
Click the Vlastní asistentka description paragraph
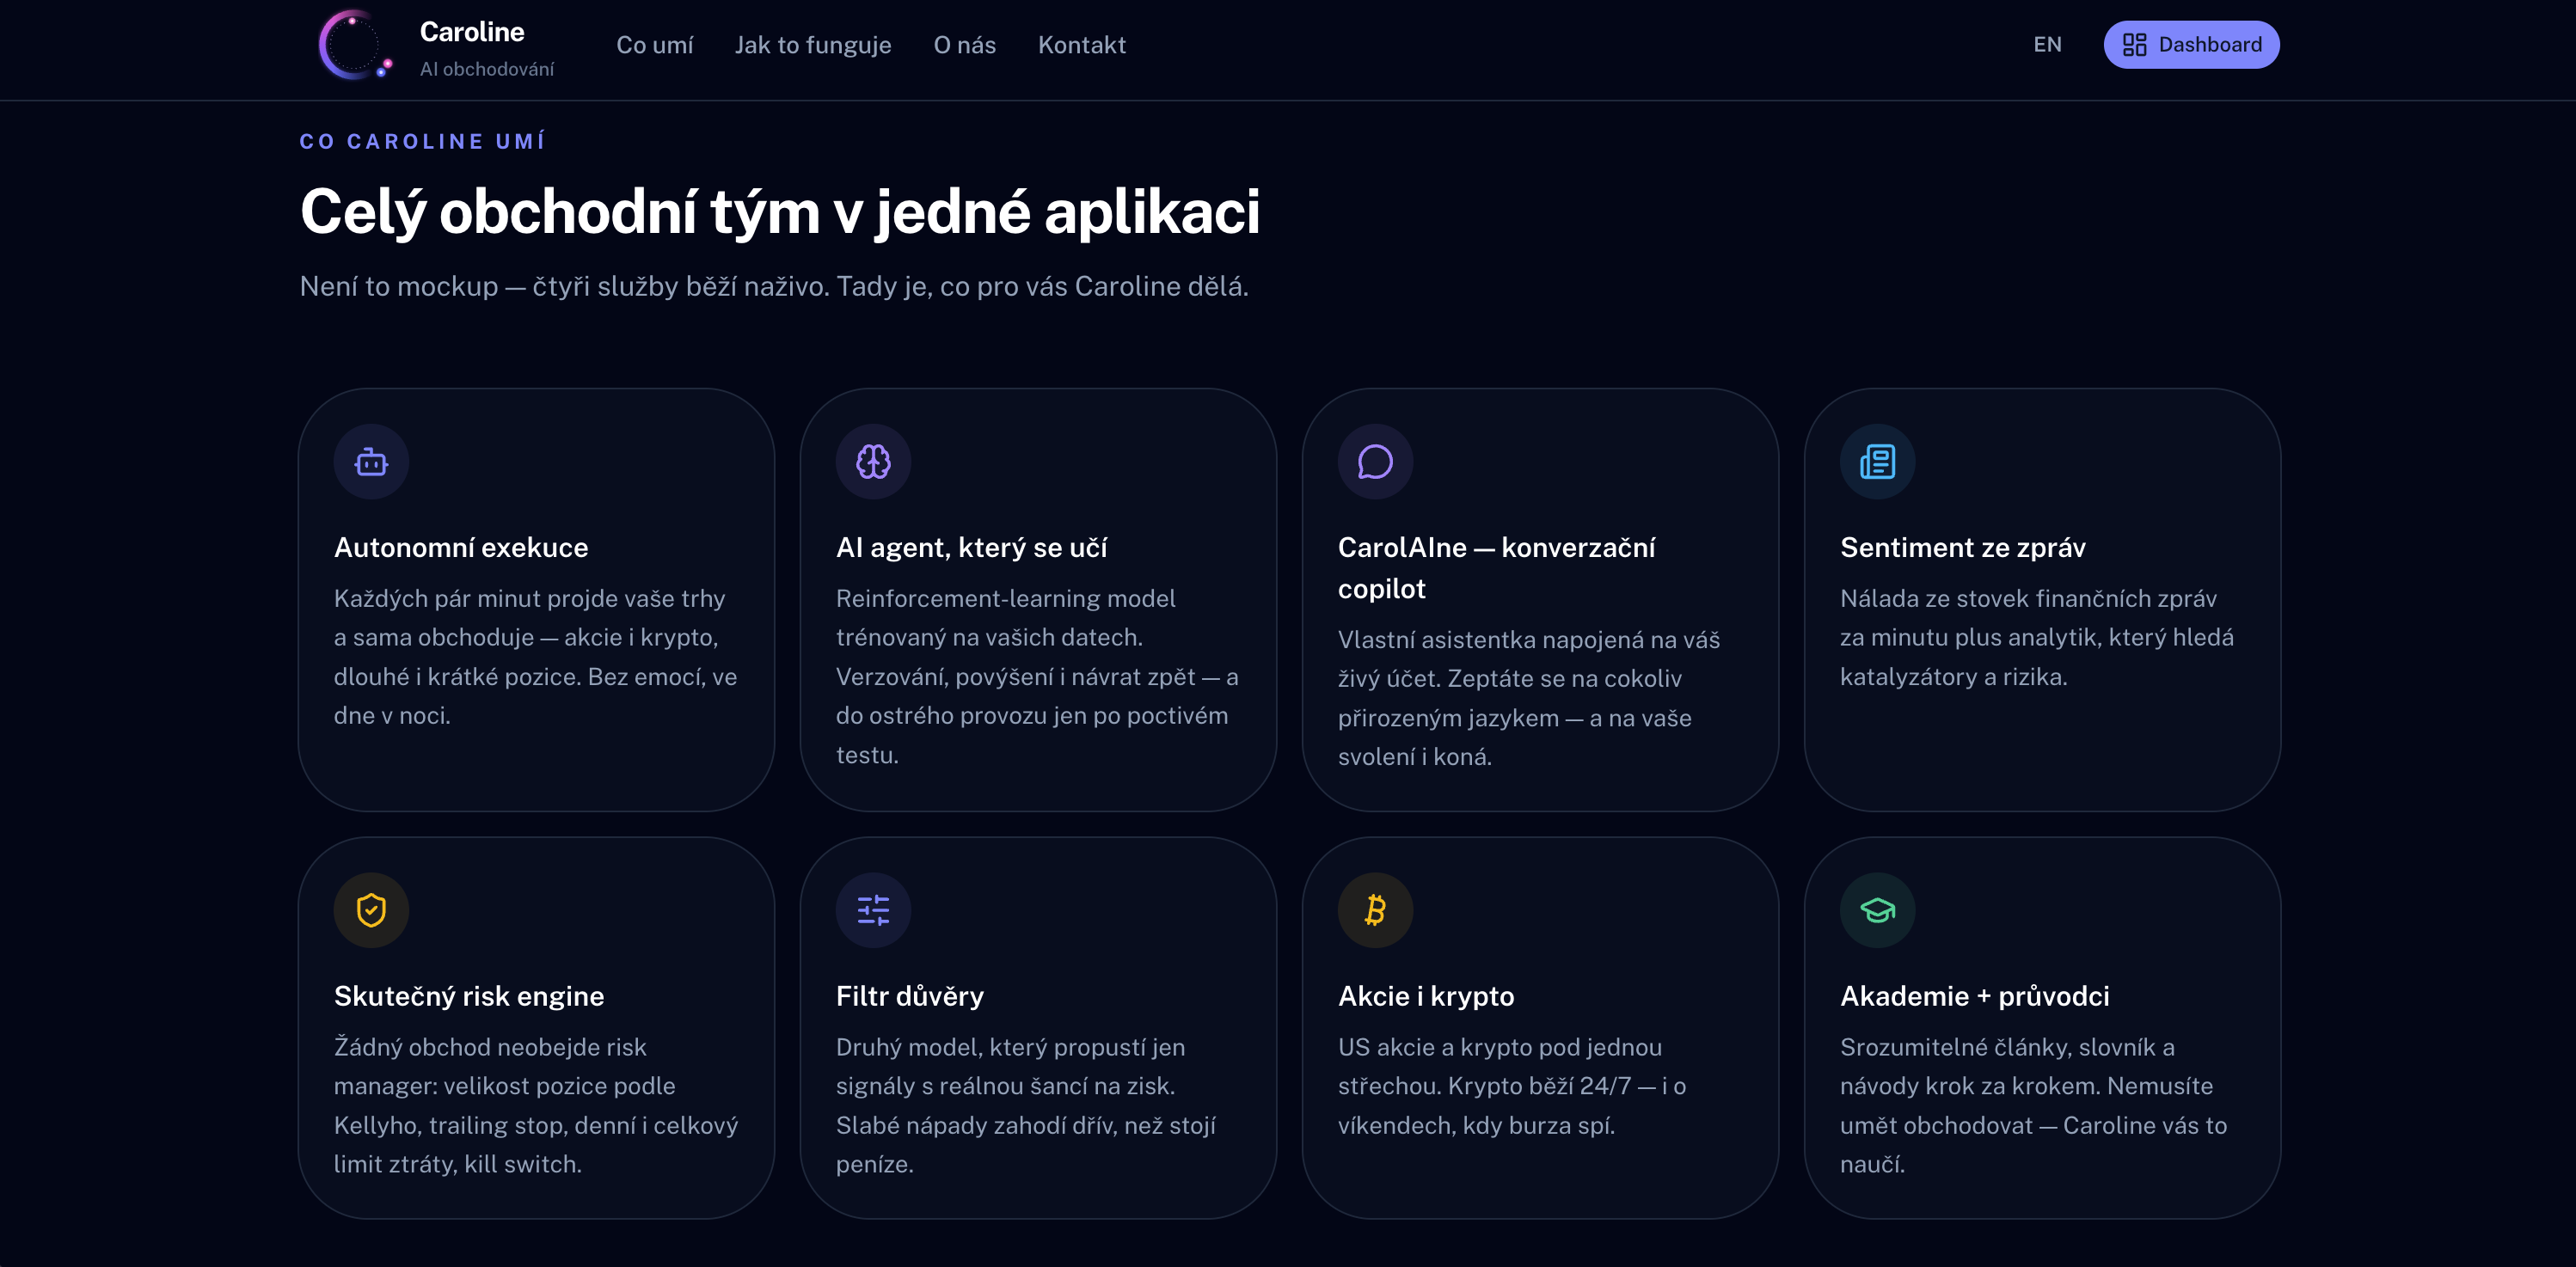1528,698
